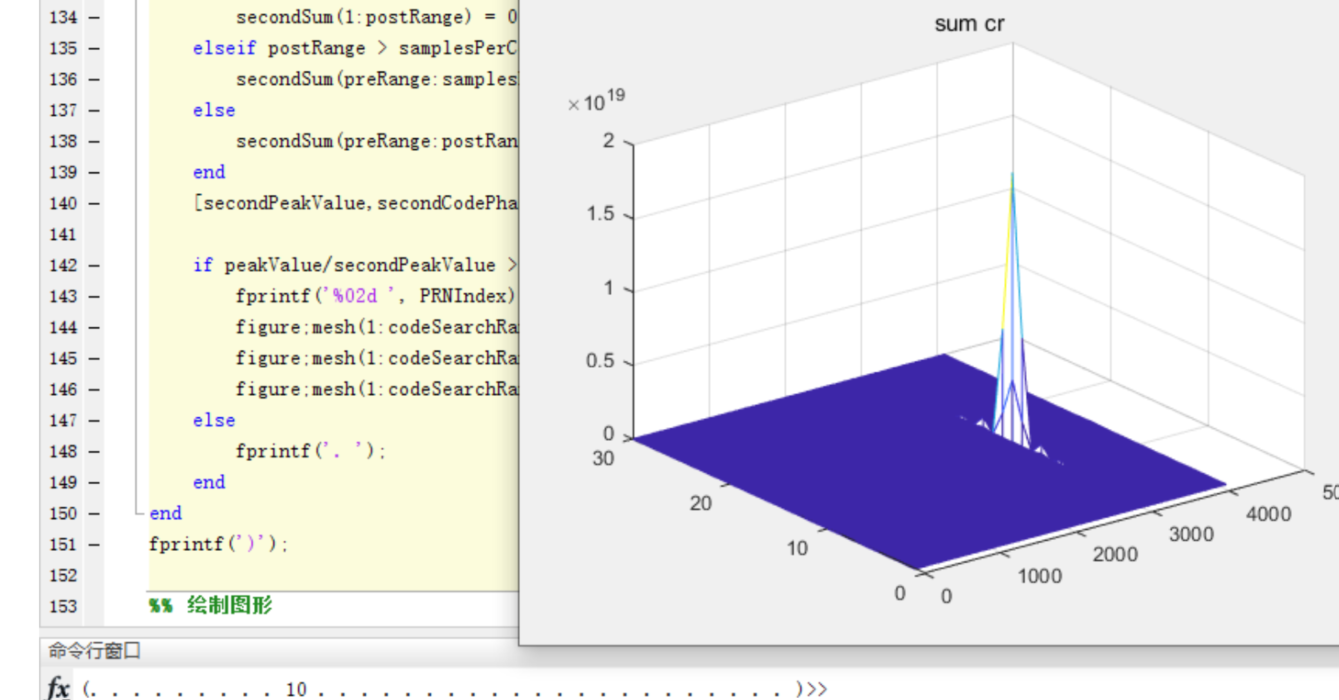Screen dimensions: 1339x700
Task: Select the "sum cr" figure title
Action: point(969,24)
